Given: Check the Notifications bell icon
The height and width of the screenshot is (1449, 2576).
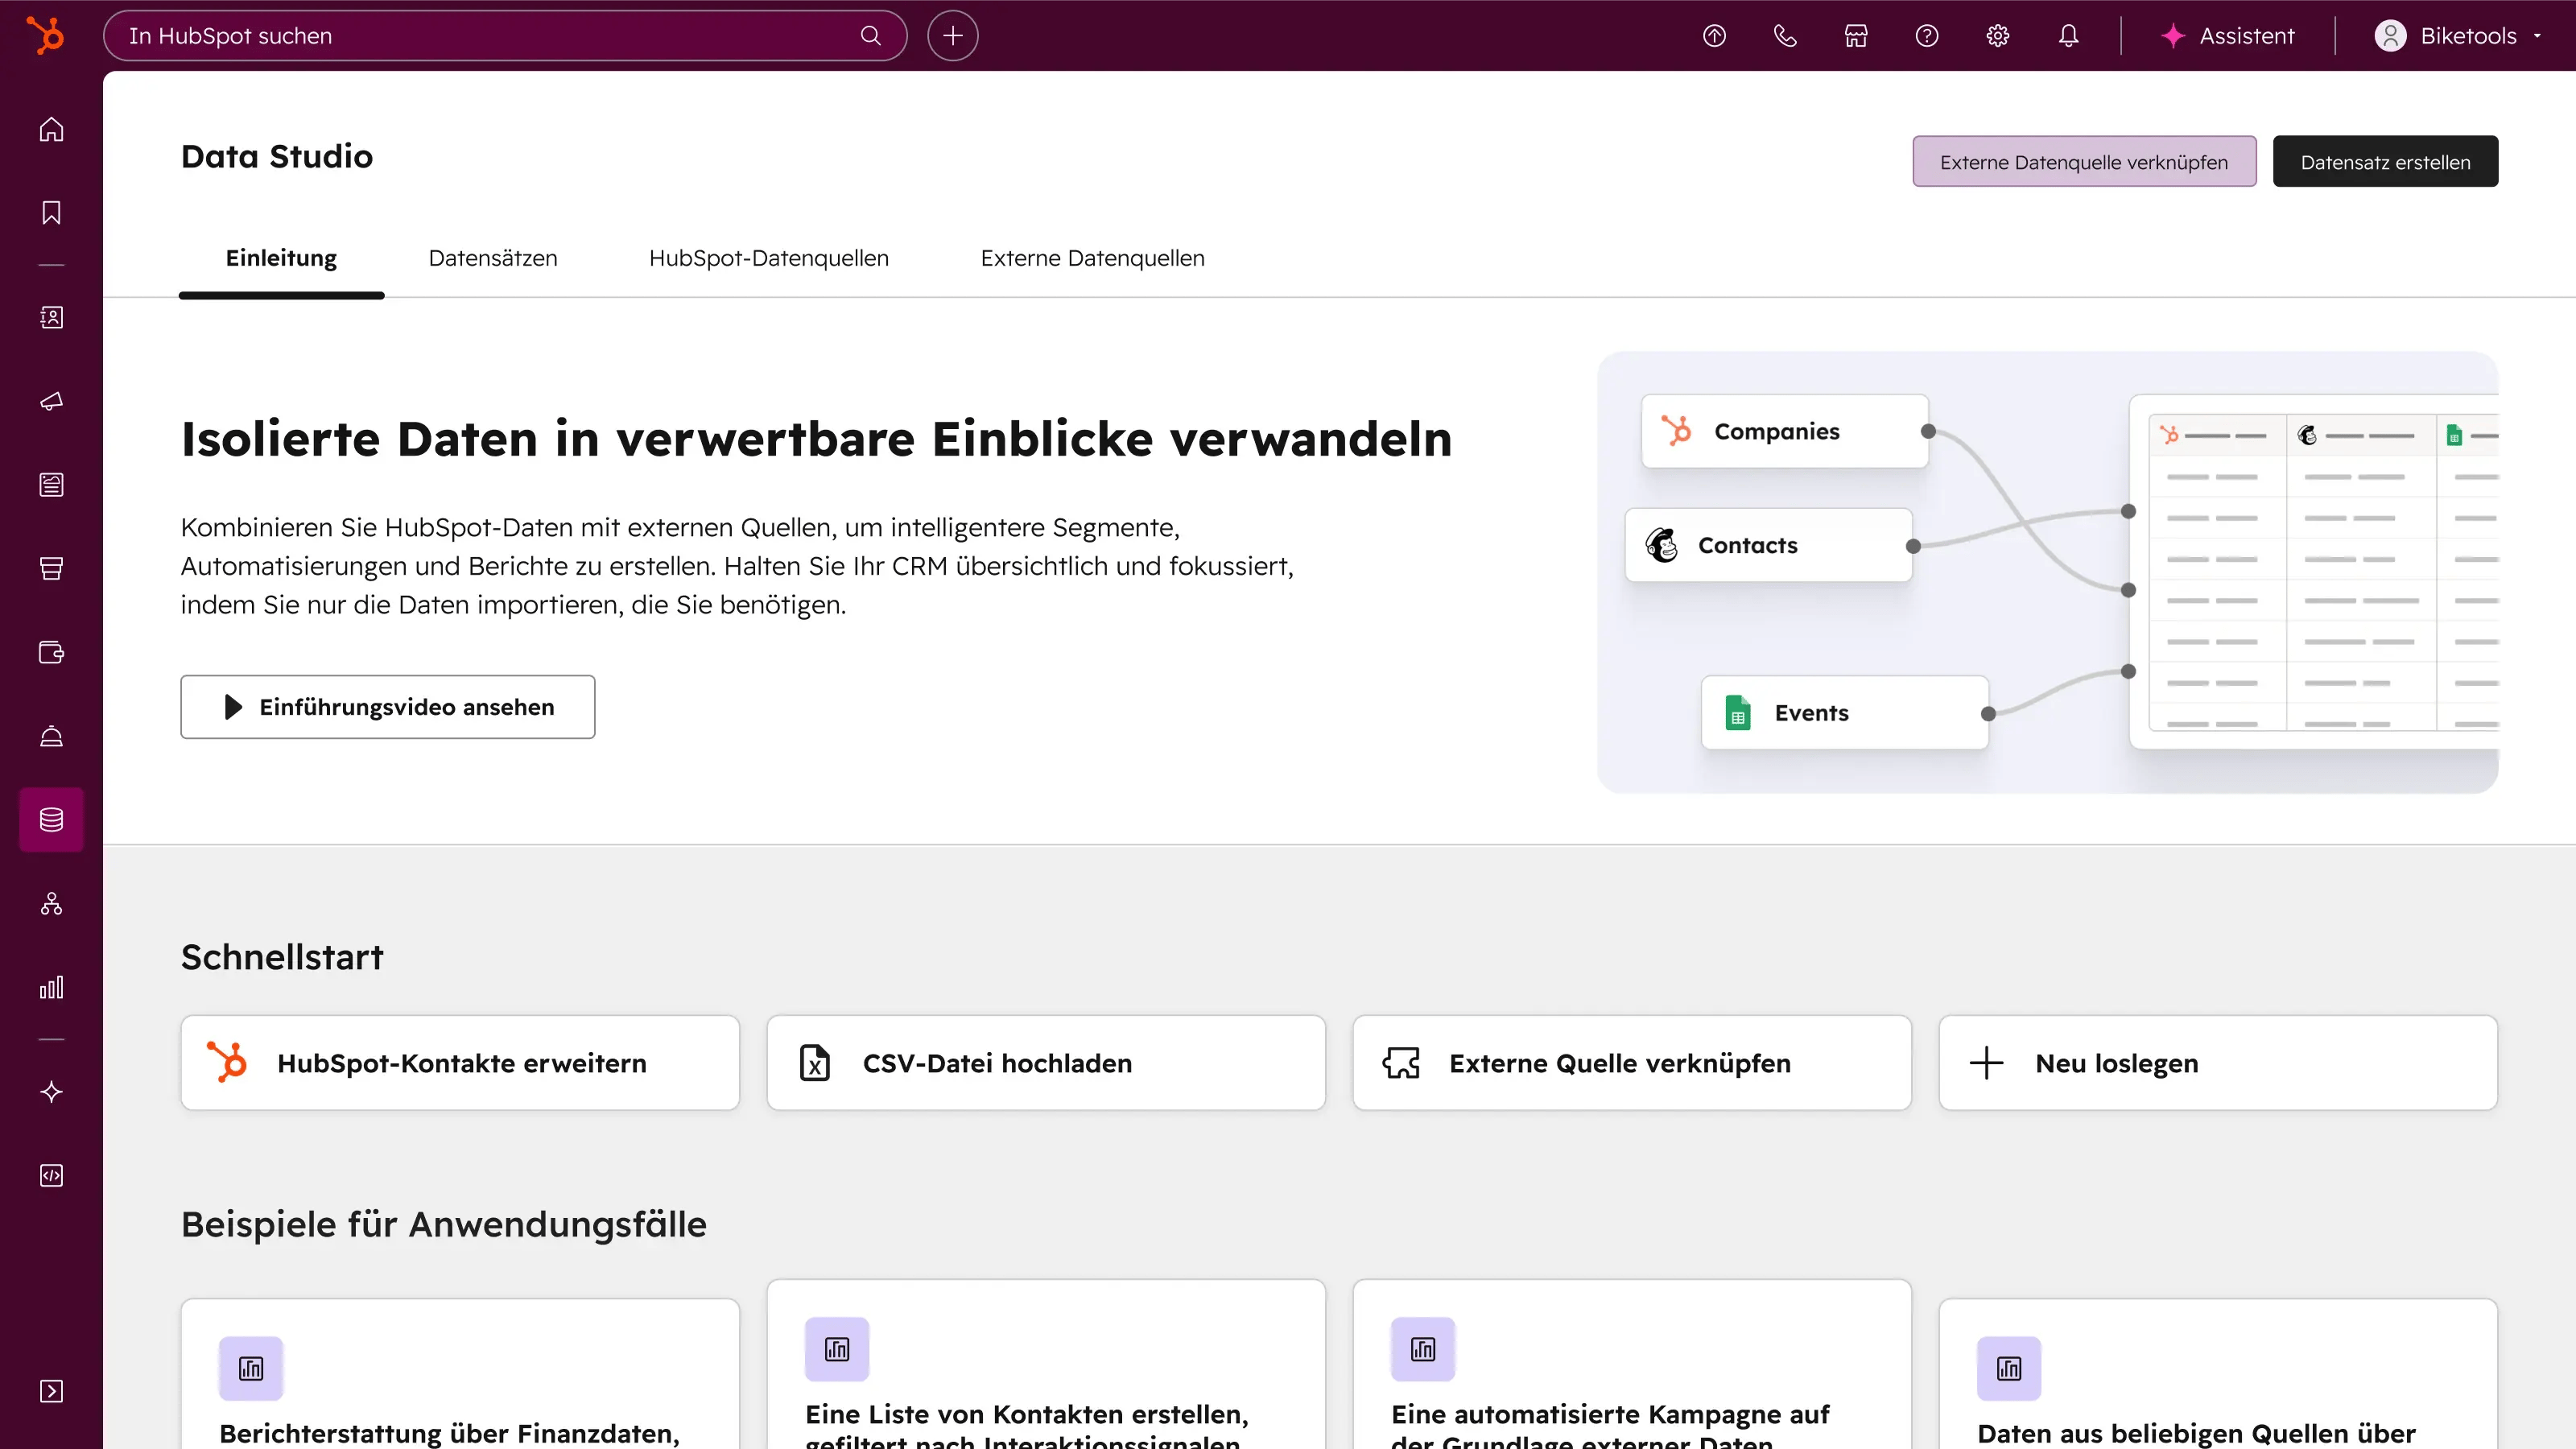Looking at the screenshot, I should pyautogui.click(x=2068, y=35).
